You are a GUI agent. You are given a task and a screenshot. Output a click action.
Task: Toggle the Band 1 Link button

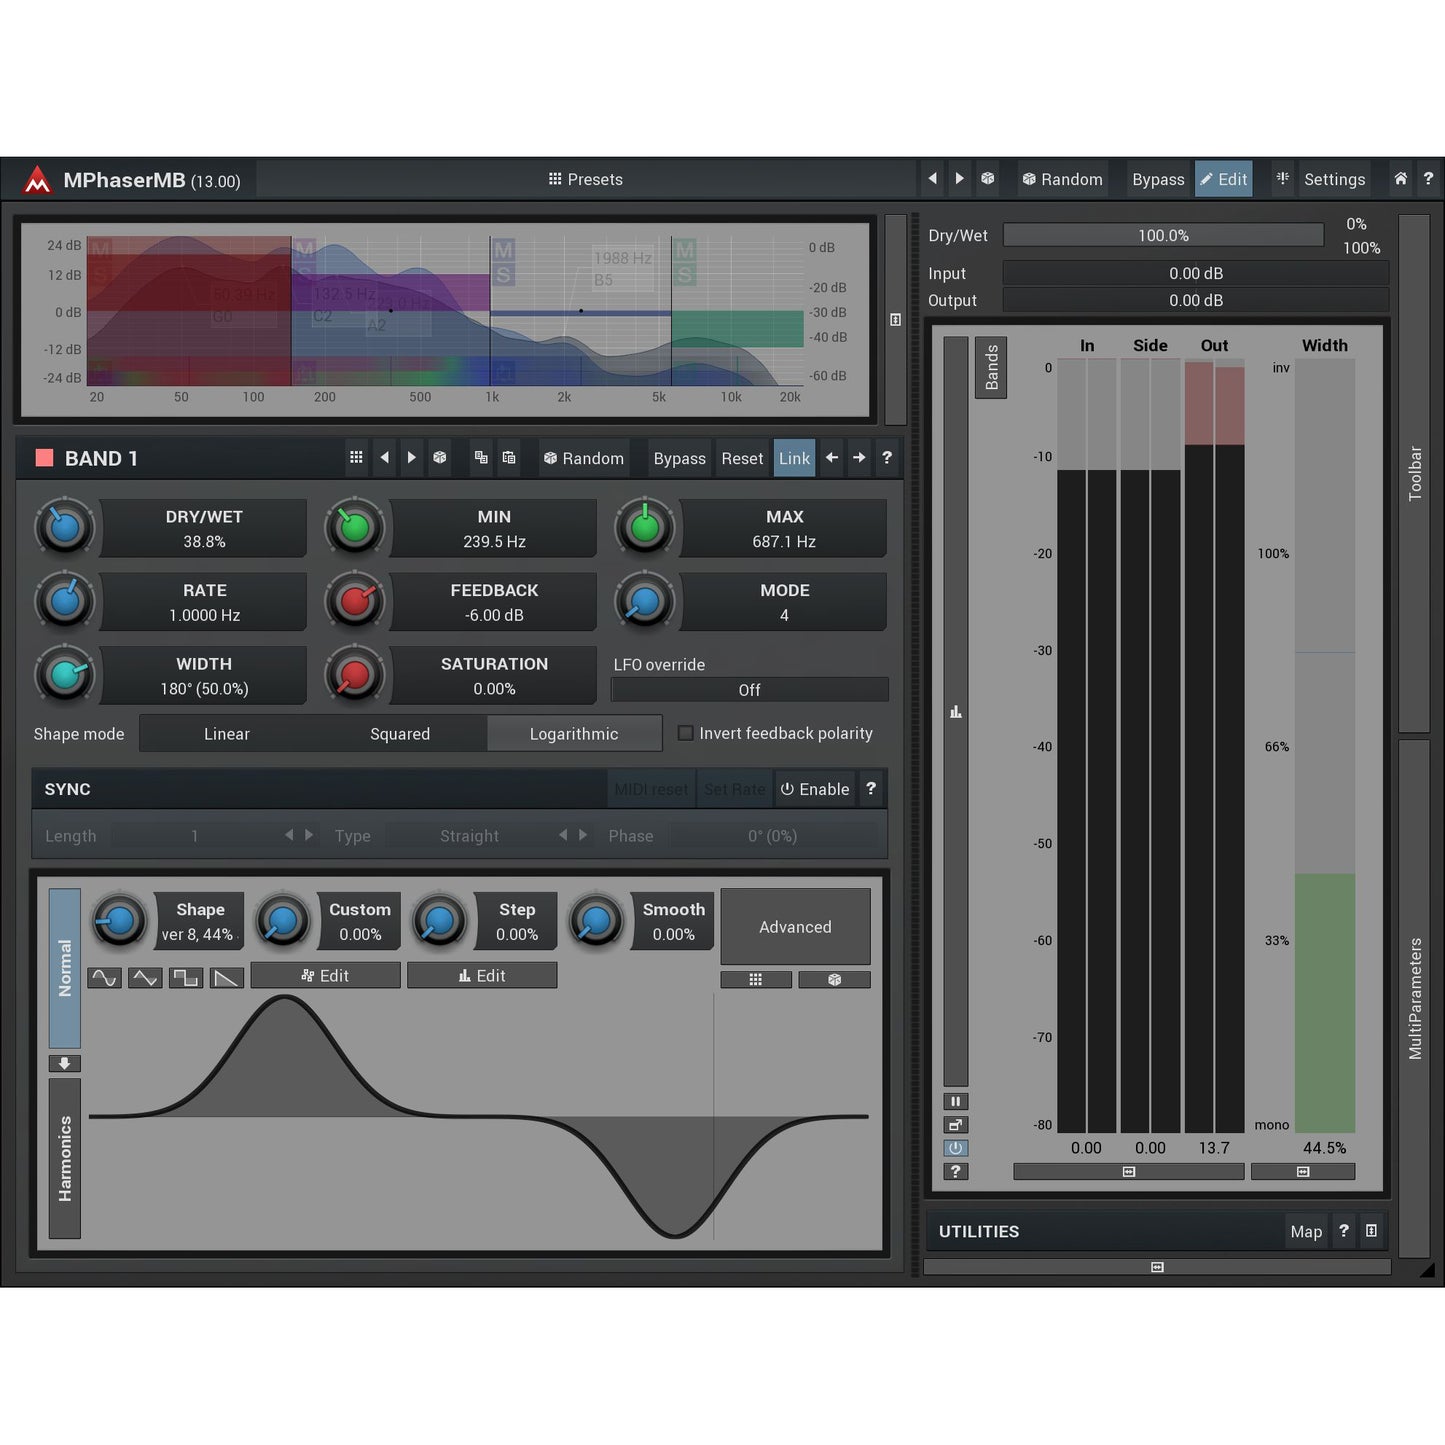[x=794, y=458]
